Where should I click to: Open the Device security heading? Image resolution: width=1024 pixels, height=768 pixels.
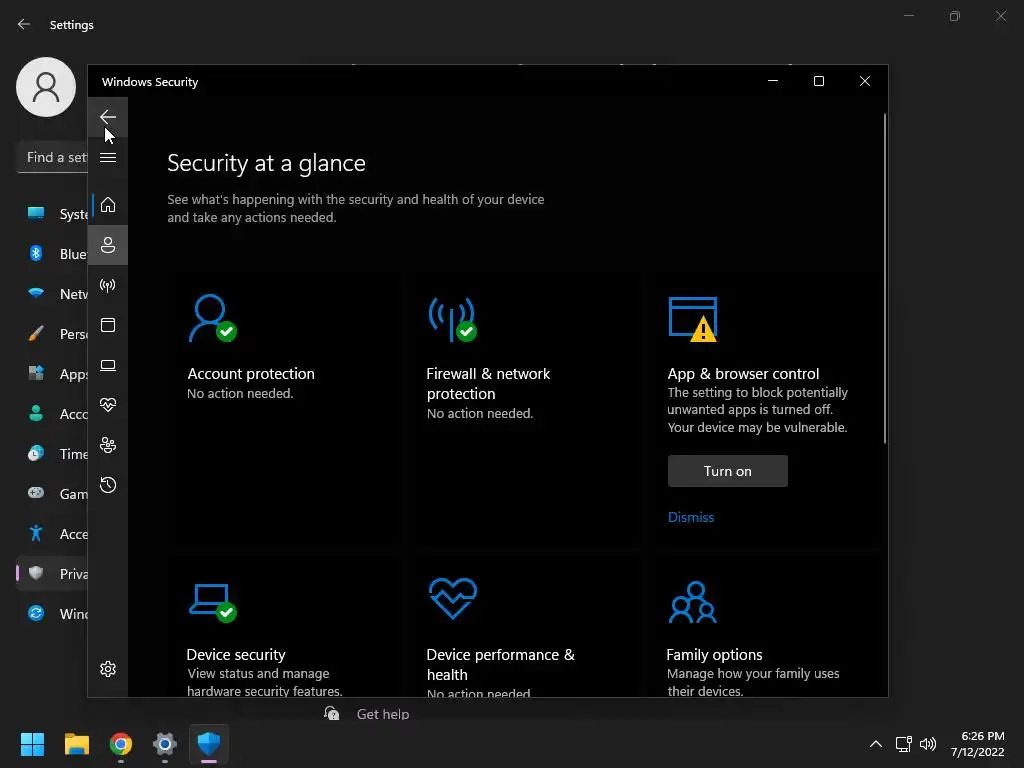pyautogui.click(x=236, y=654)
